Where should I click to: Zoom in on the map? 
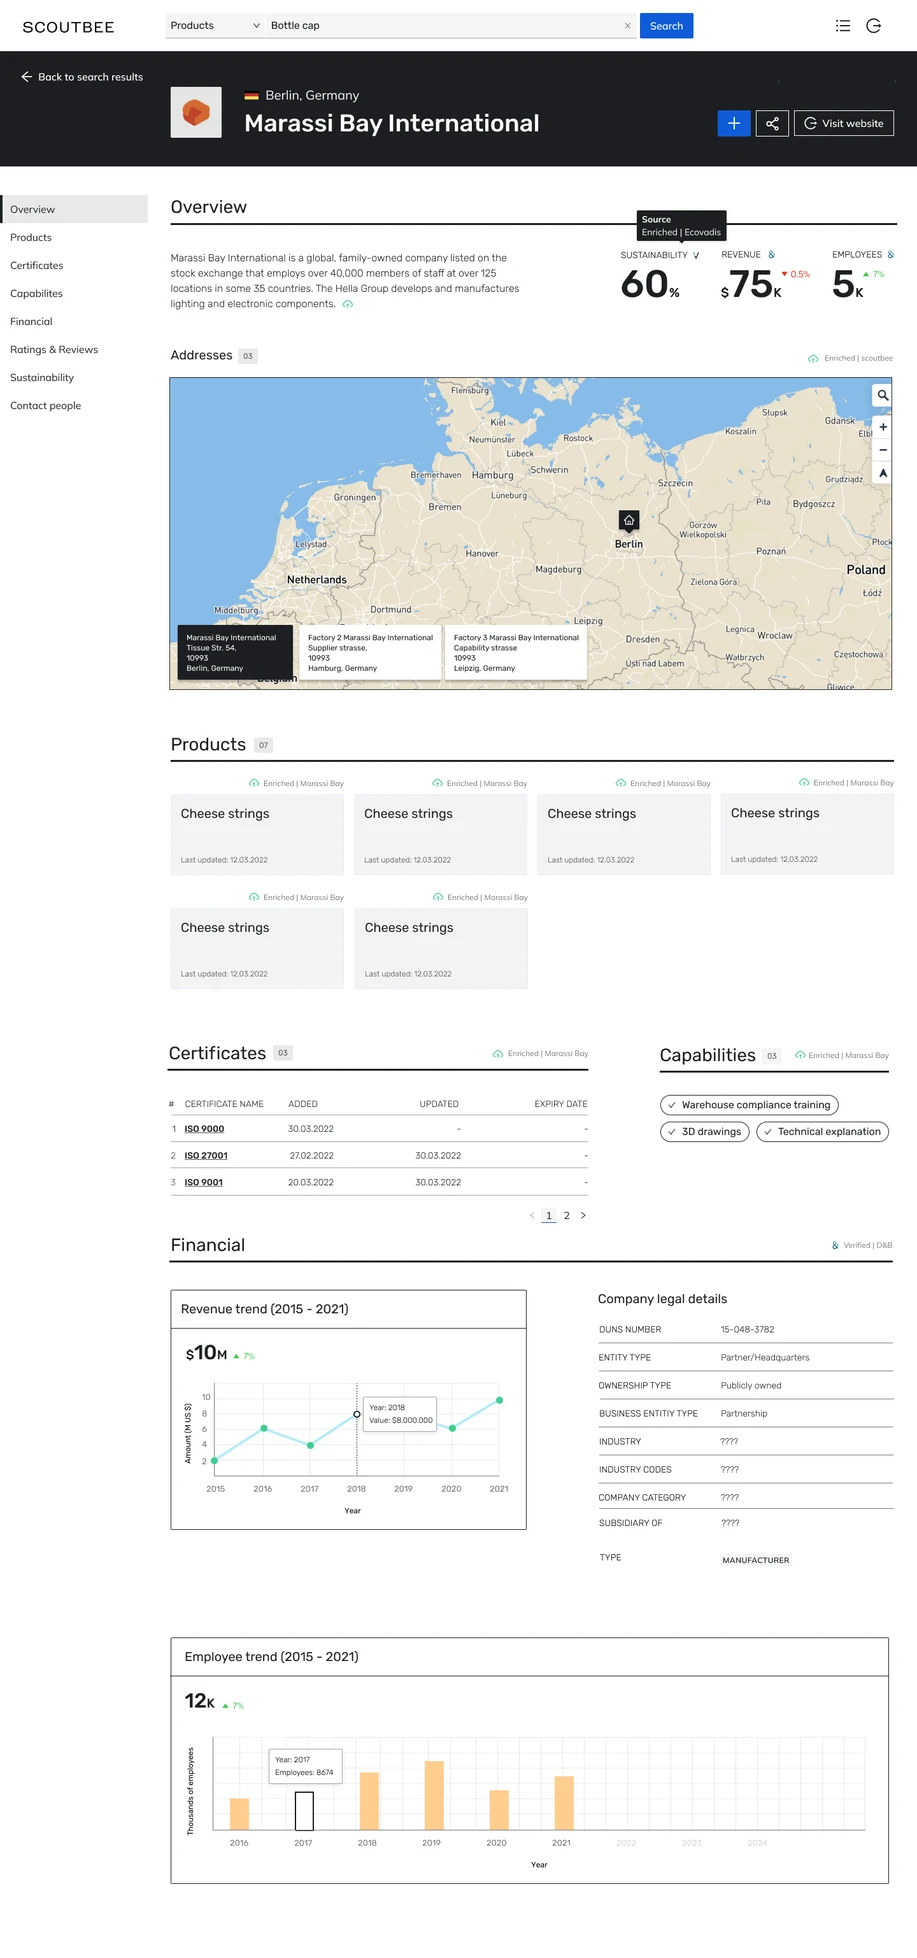[883, 427]
